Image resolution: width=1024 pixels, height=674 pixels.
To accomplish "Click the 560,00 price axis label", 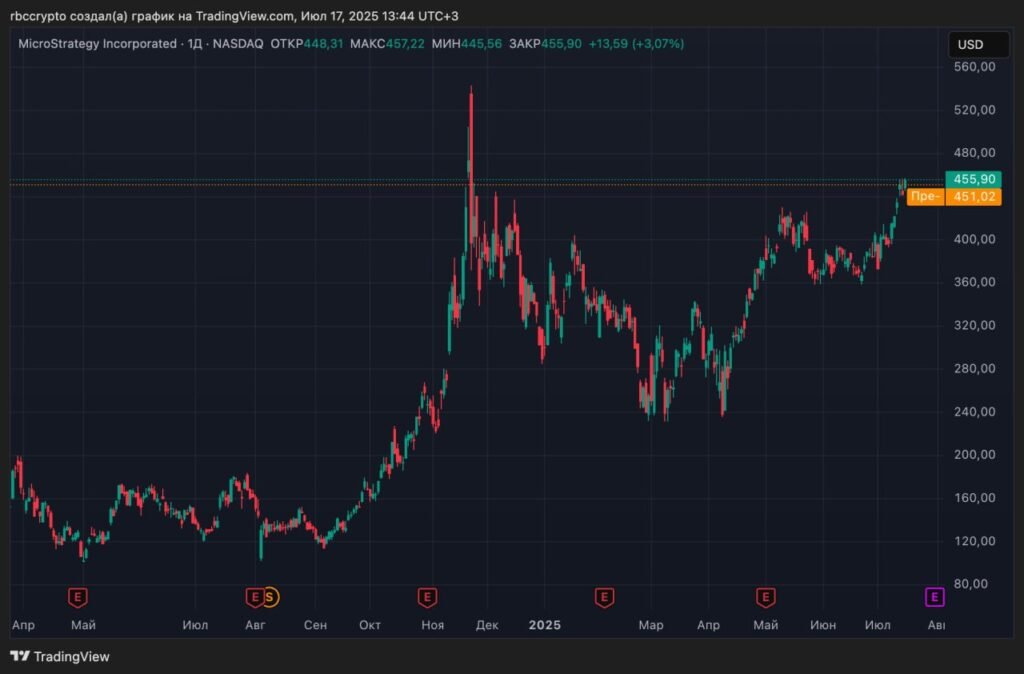I will point(974,67).
